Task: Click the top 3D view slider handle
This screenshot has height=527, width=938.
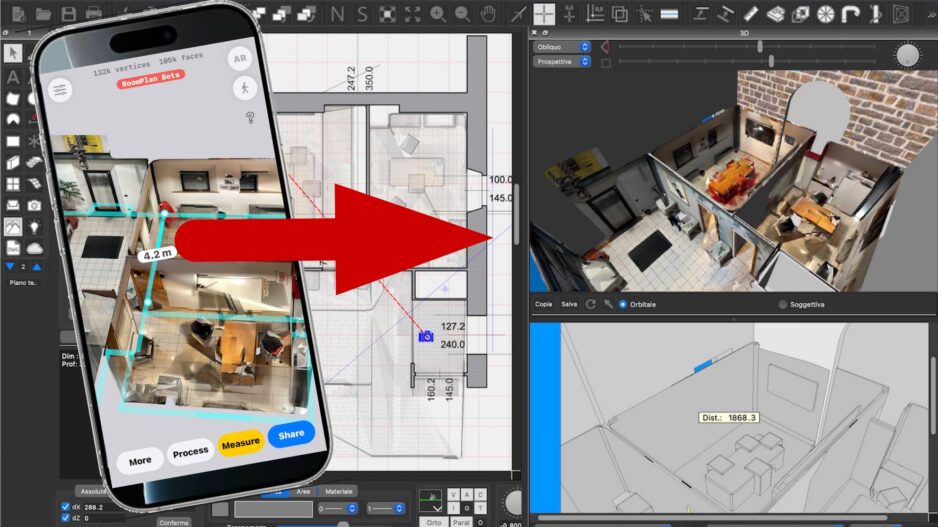Action: point(760,46)
